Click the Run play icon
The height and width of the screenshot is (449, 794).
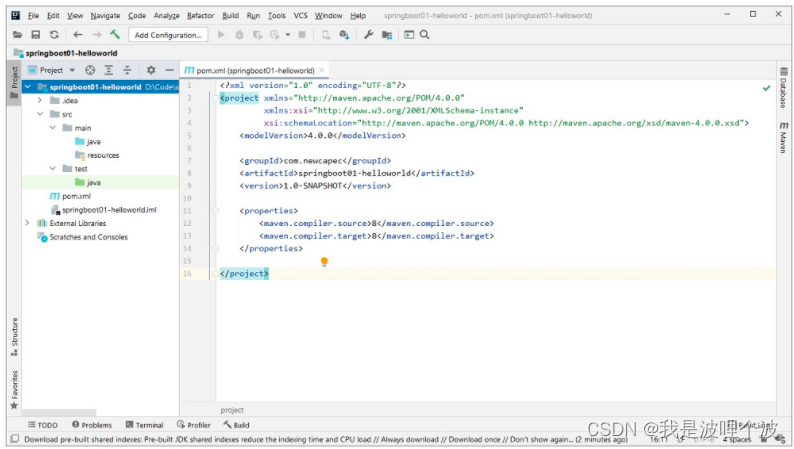coord(221,35)
